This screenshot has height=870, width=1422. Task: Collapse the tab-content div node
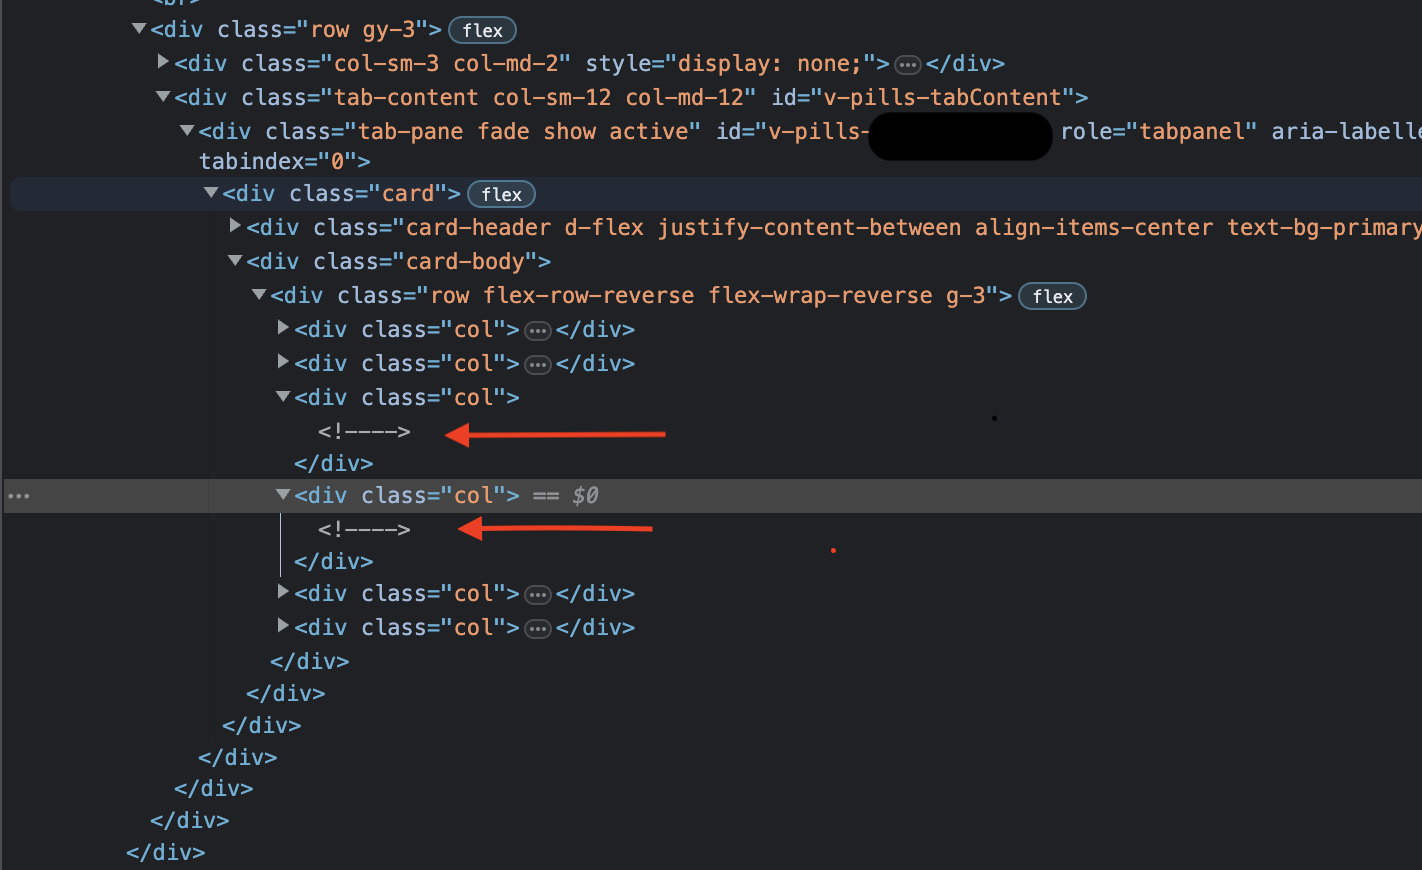[x=163, y=97]
